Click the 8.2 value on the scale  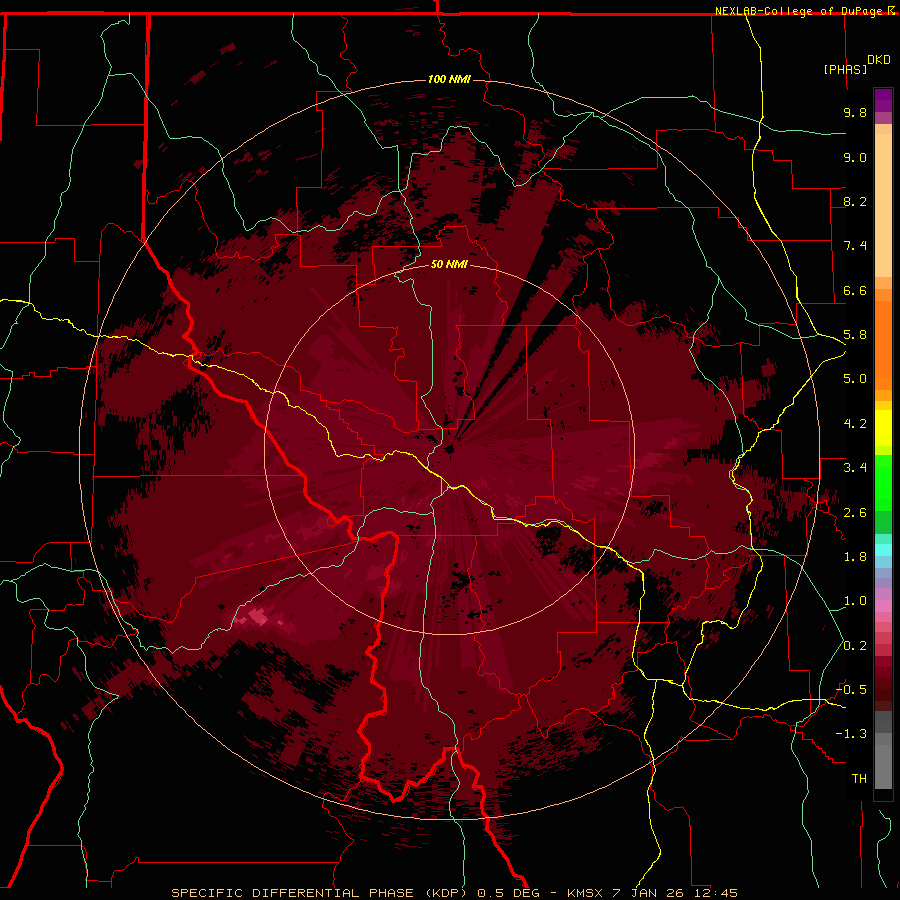click(855, 201)
